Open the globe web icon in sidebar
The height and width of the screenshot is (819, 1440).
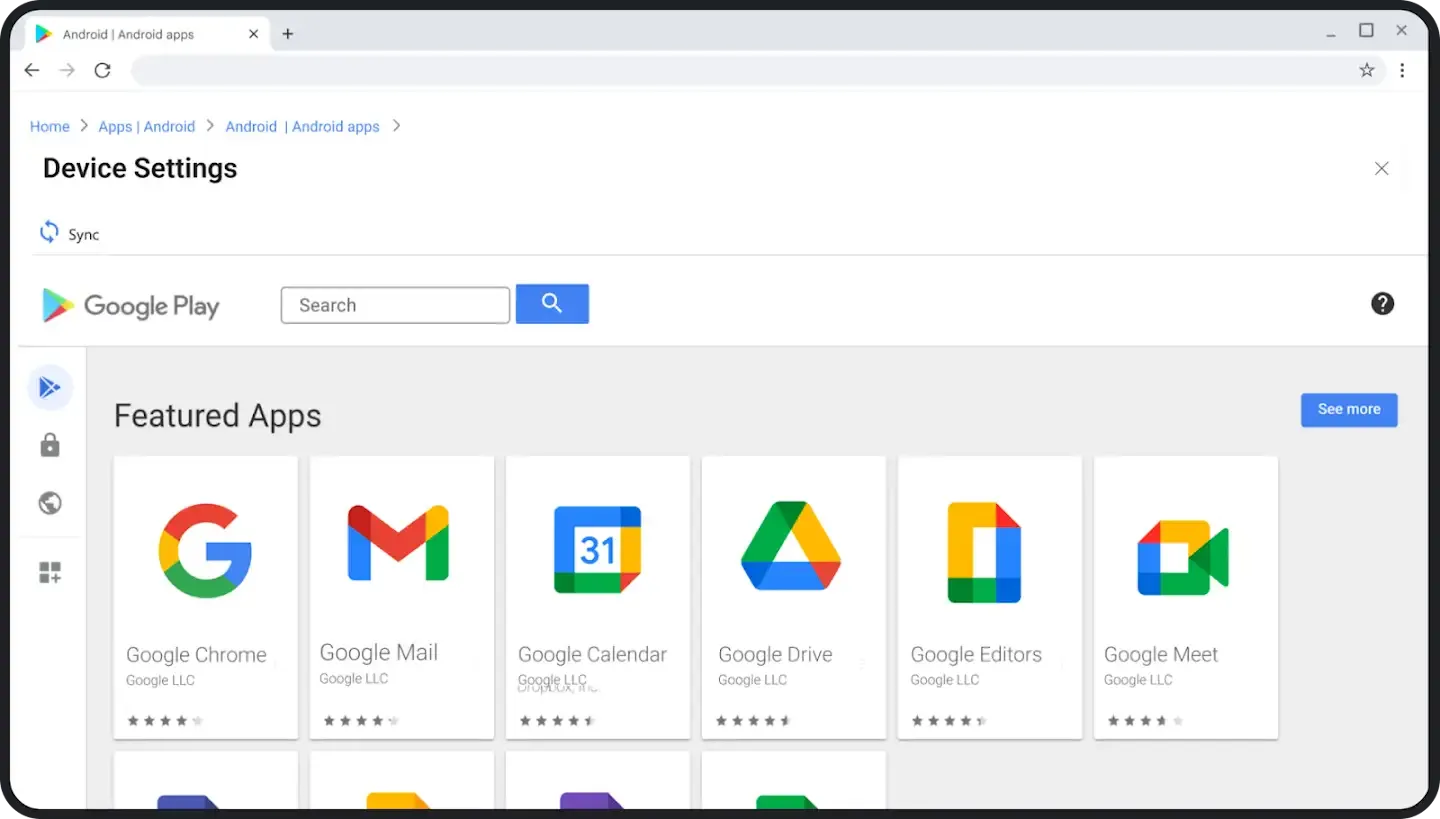[50, 503]
